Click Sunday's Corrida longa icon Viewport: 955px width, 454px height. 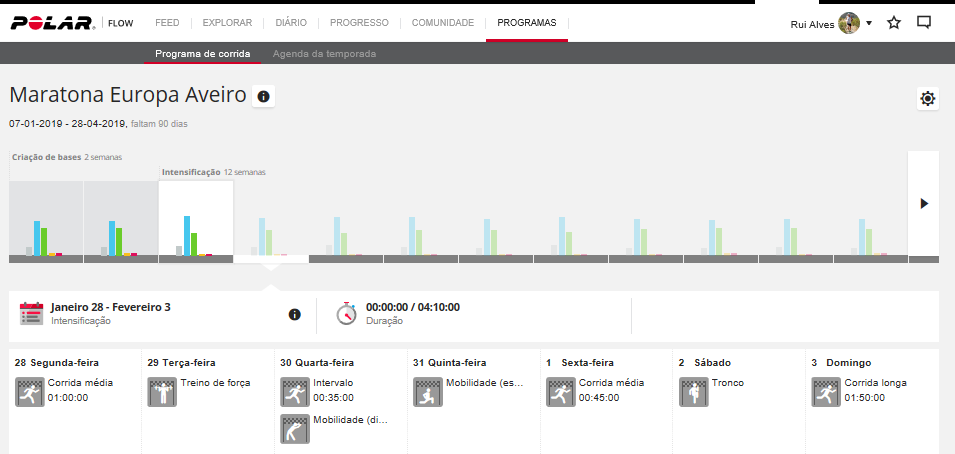pos(825,392)
